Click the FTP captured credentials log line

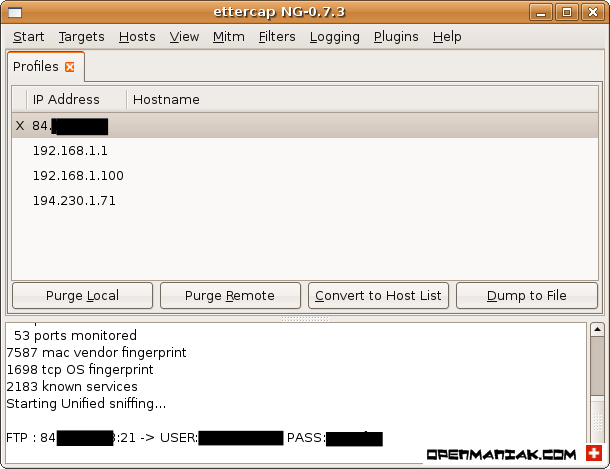[x=195, y=438]
